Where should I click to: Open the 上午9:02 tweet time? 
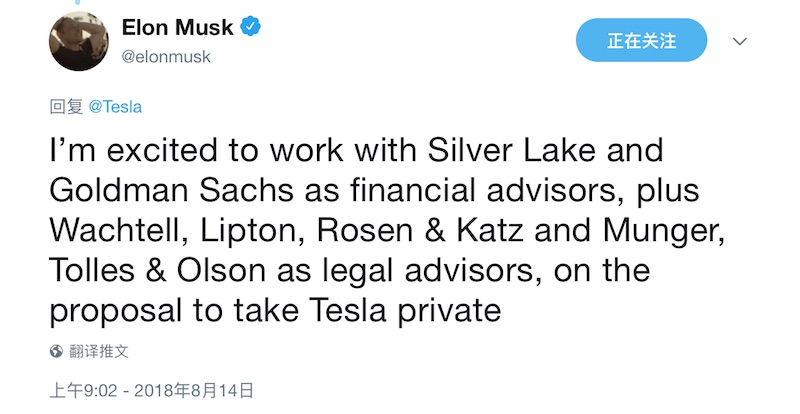tap(78, 389)
